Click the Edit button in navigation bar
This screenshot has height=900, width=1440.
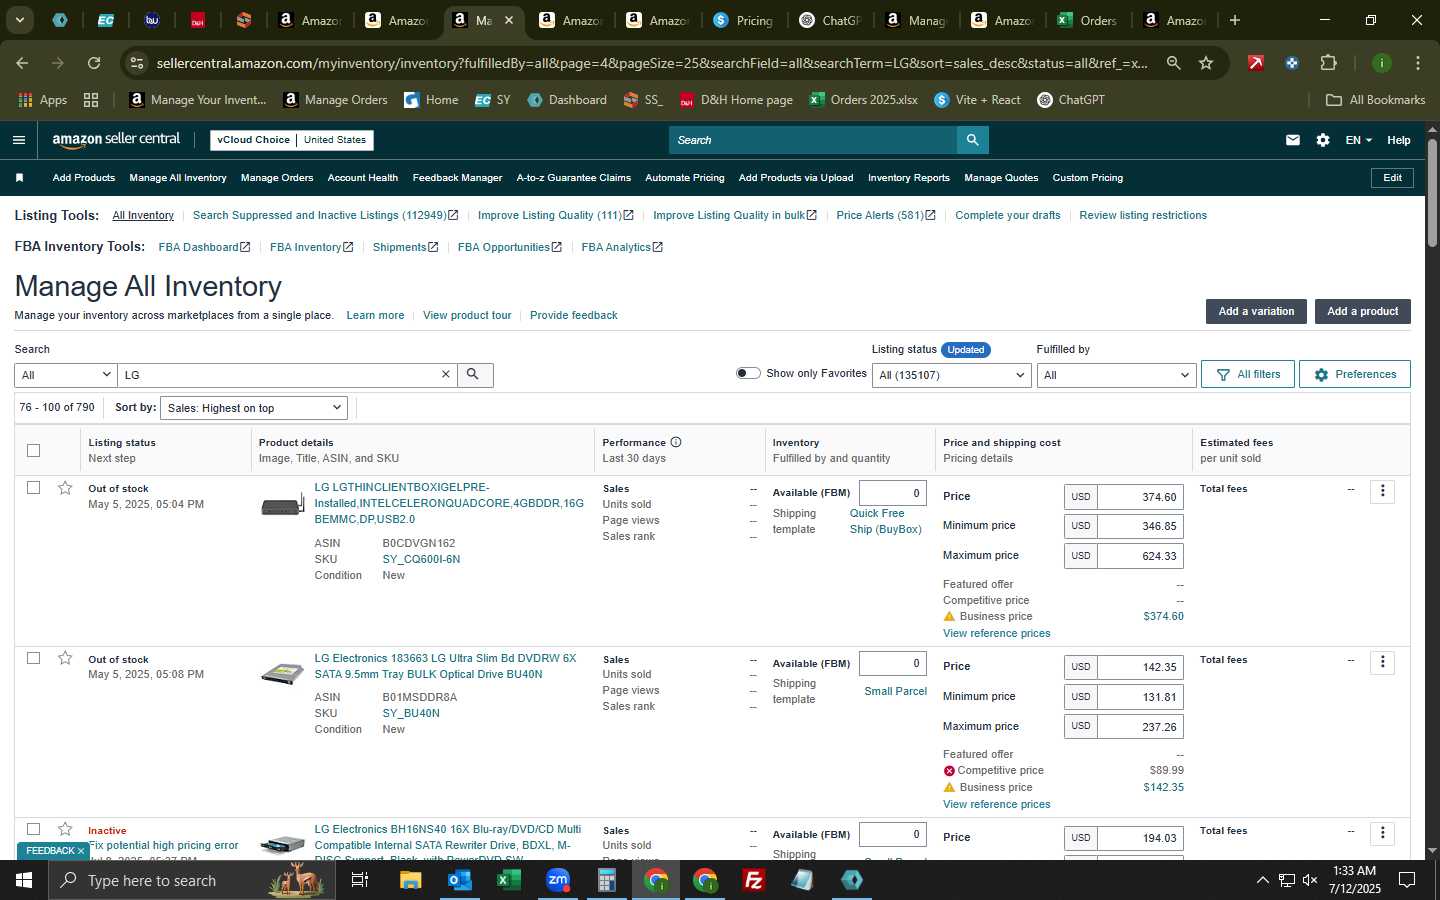tap(1392, 178)
